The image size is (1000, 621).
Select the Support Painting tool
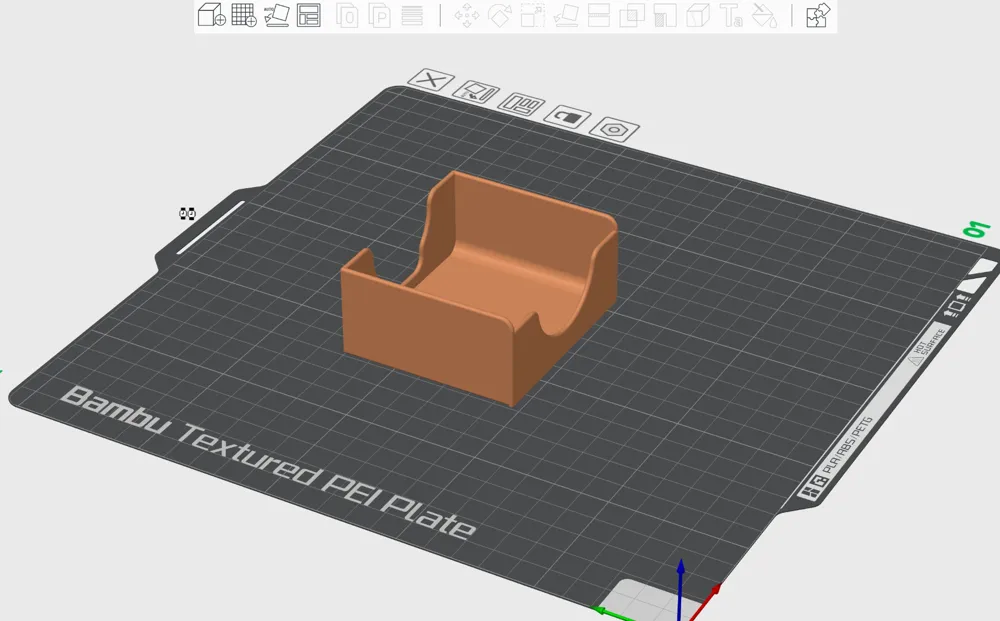664,15
